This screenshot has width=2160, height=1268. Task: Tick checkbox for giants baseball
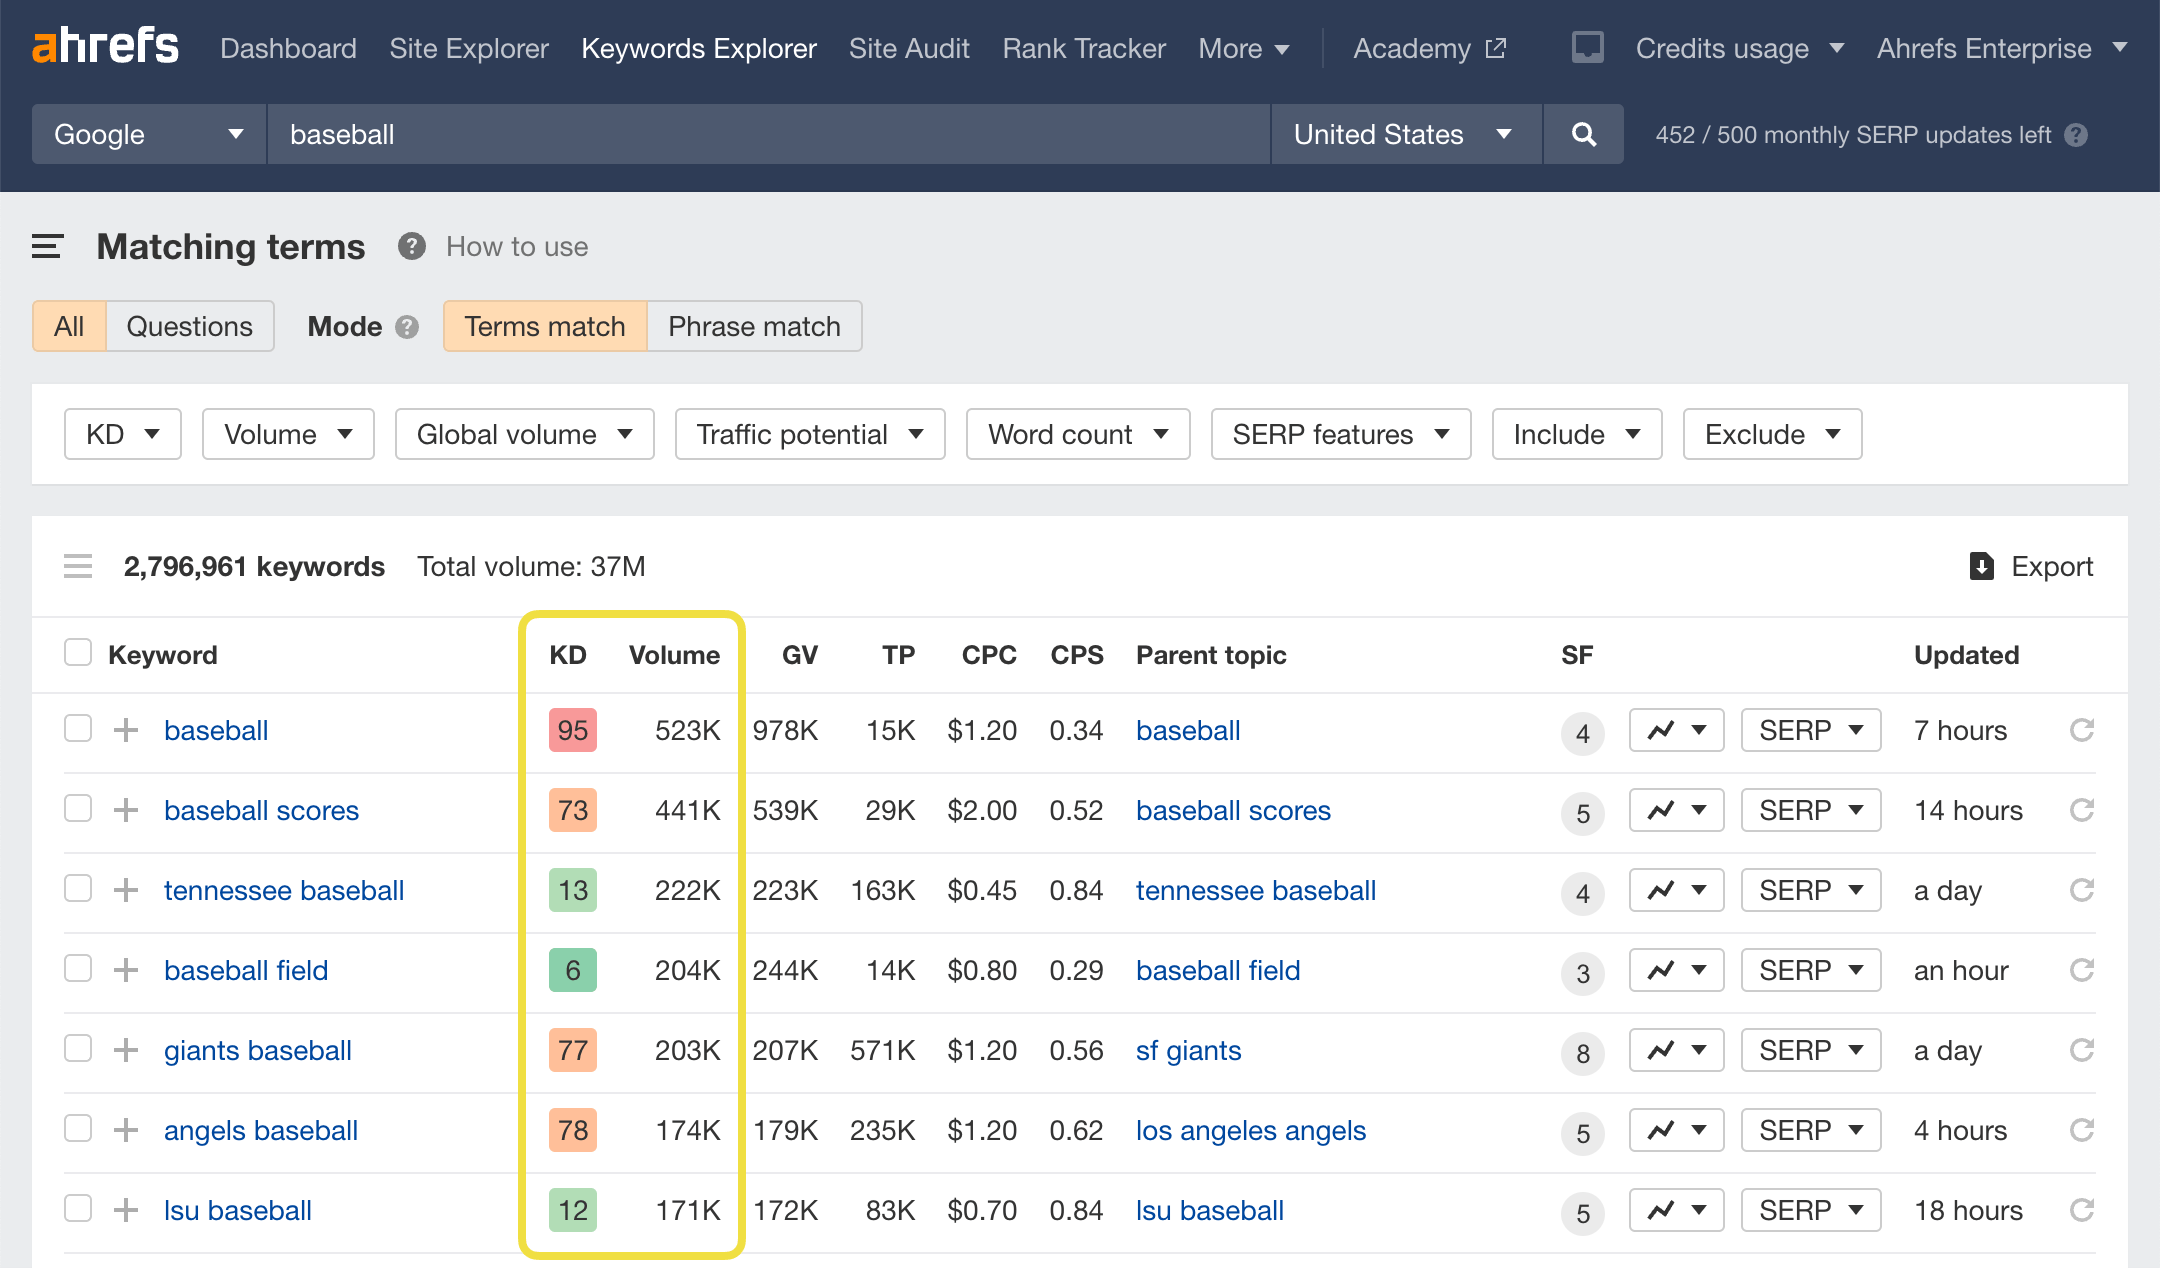point(78,1048)
